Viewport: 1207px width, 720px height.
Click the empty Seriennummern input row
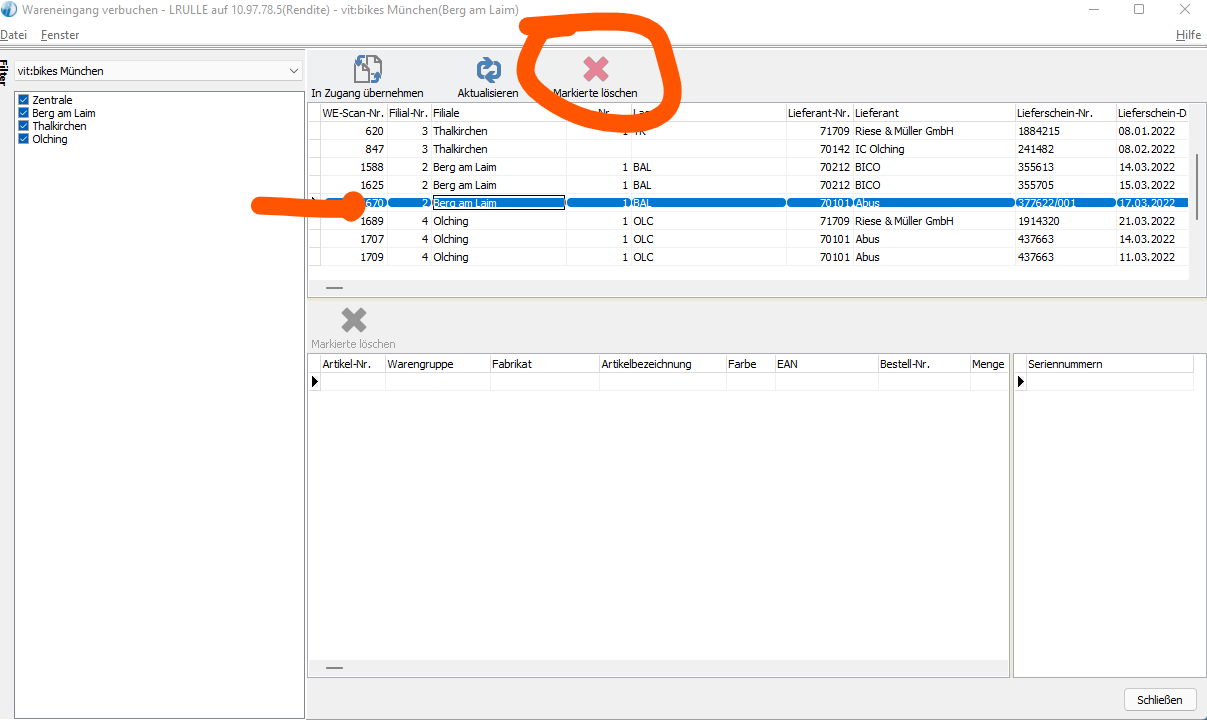point(1109,381)
